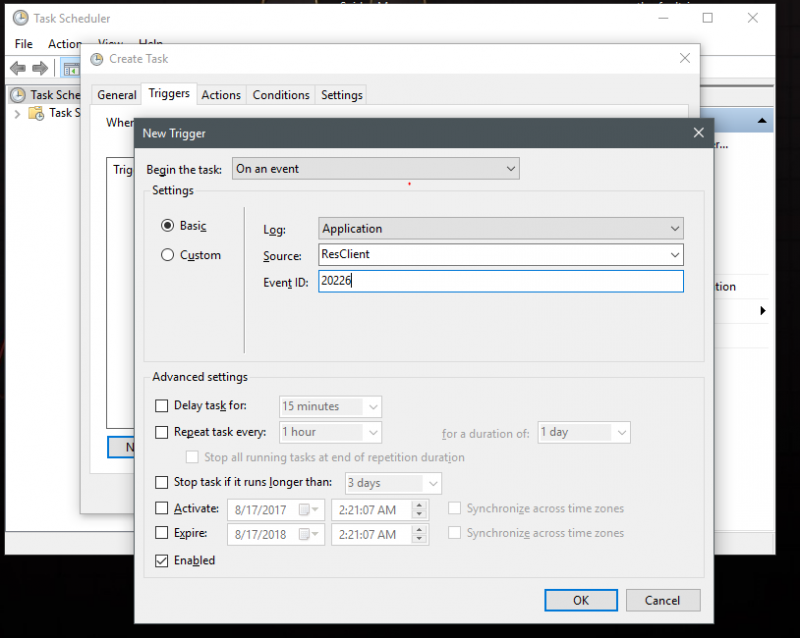The width and height of the screenshot is (800, 638).
Task: Open the File menu
Action: point(23,44)
